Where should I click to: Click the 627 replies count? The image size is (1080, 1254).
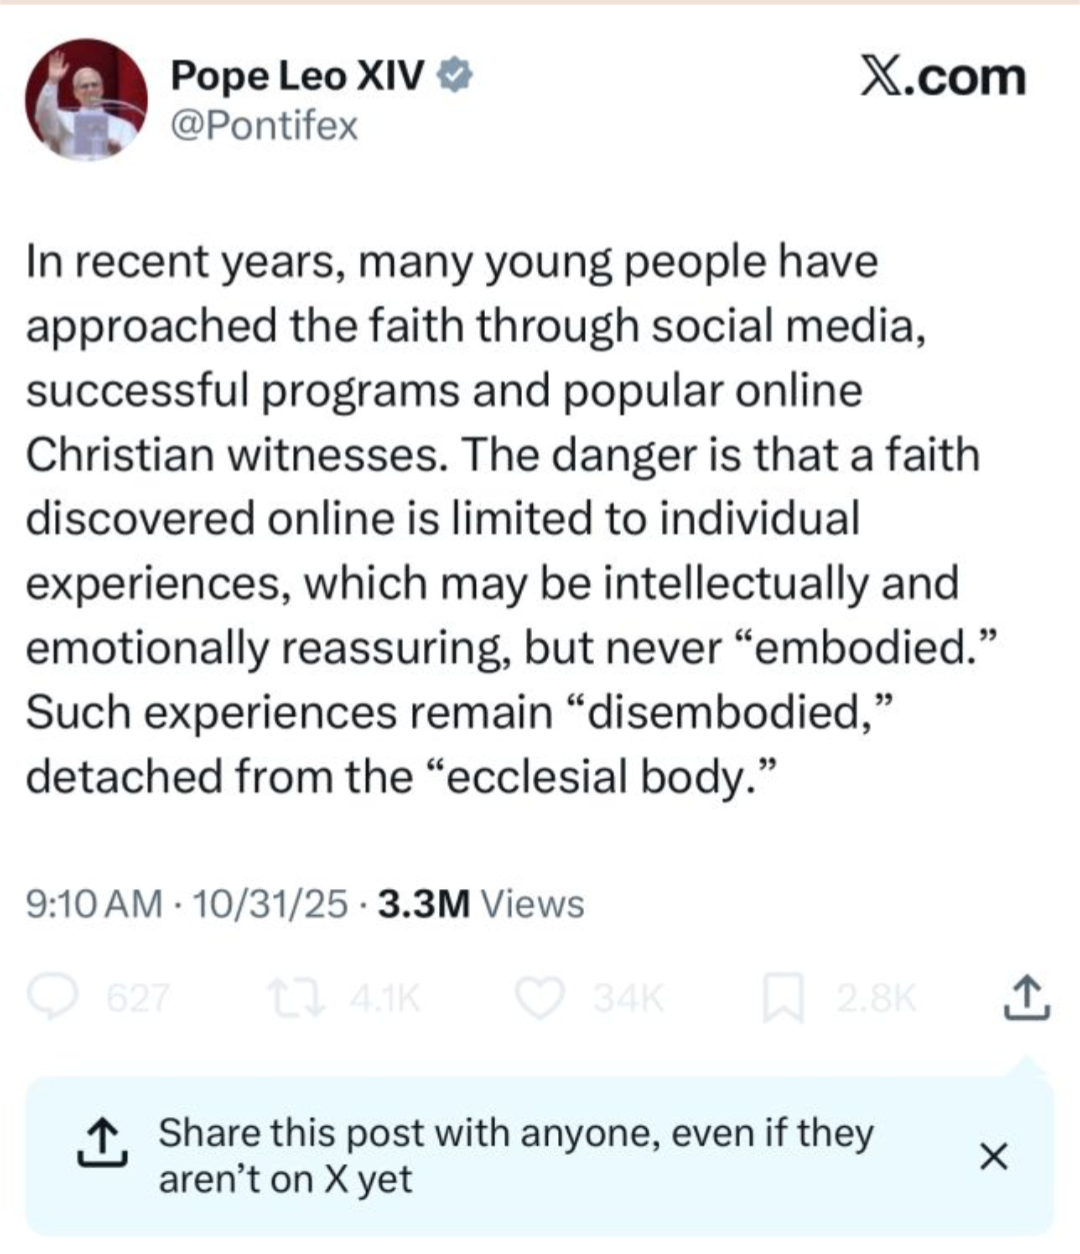(138, 998)
